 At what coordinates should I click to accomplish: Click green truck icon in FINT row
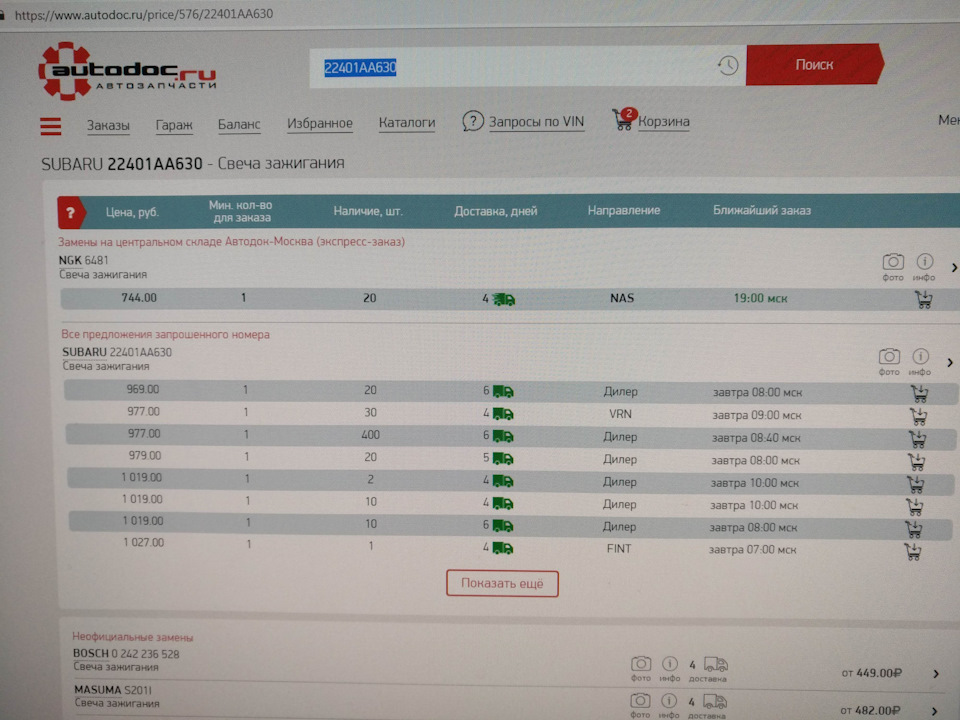[503, 548]
